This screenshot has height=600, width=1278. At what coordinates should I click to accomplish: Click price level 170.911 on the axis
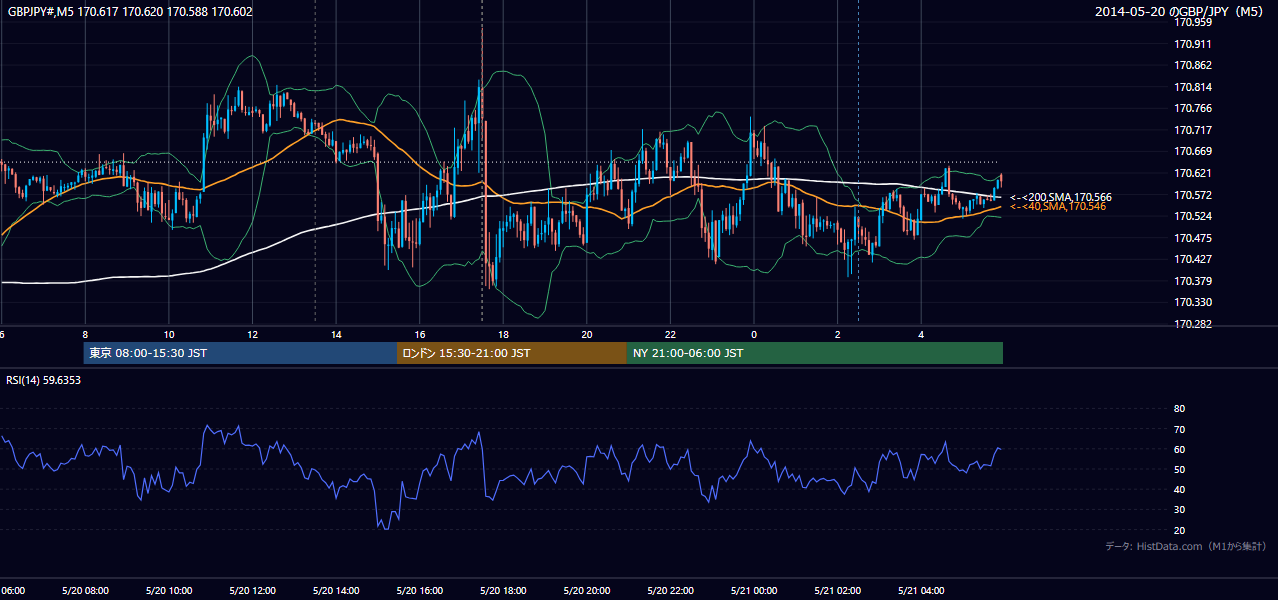[1193, 44]
